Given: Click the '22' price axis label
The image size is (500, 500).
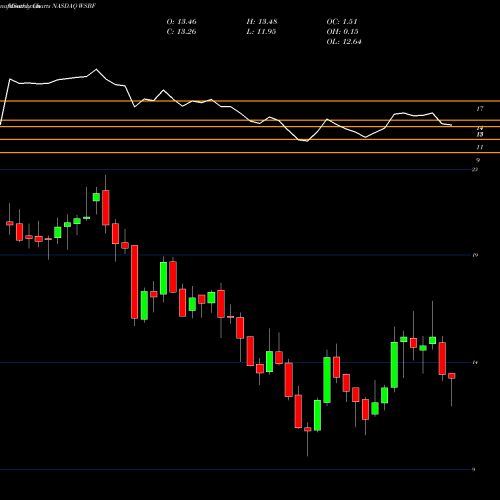Looking at the screenshot, I should pyautogui.click(x=475, y=170).
